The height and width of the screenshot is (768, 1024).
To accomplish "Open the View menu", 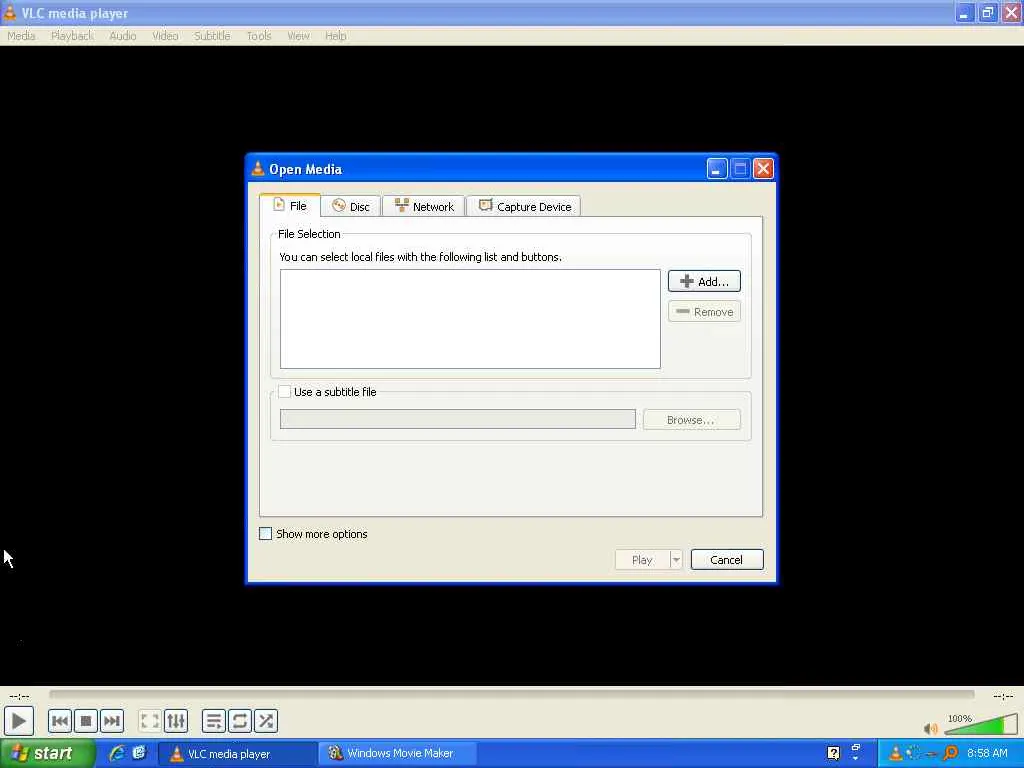I will [x=298, y=36].
